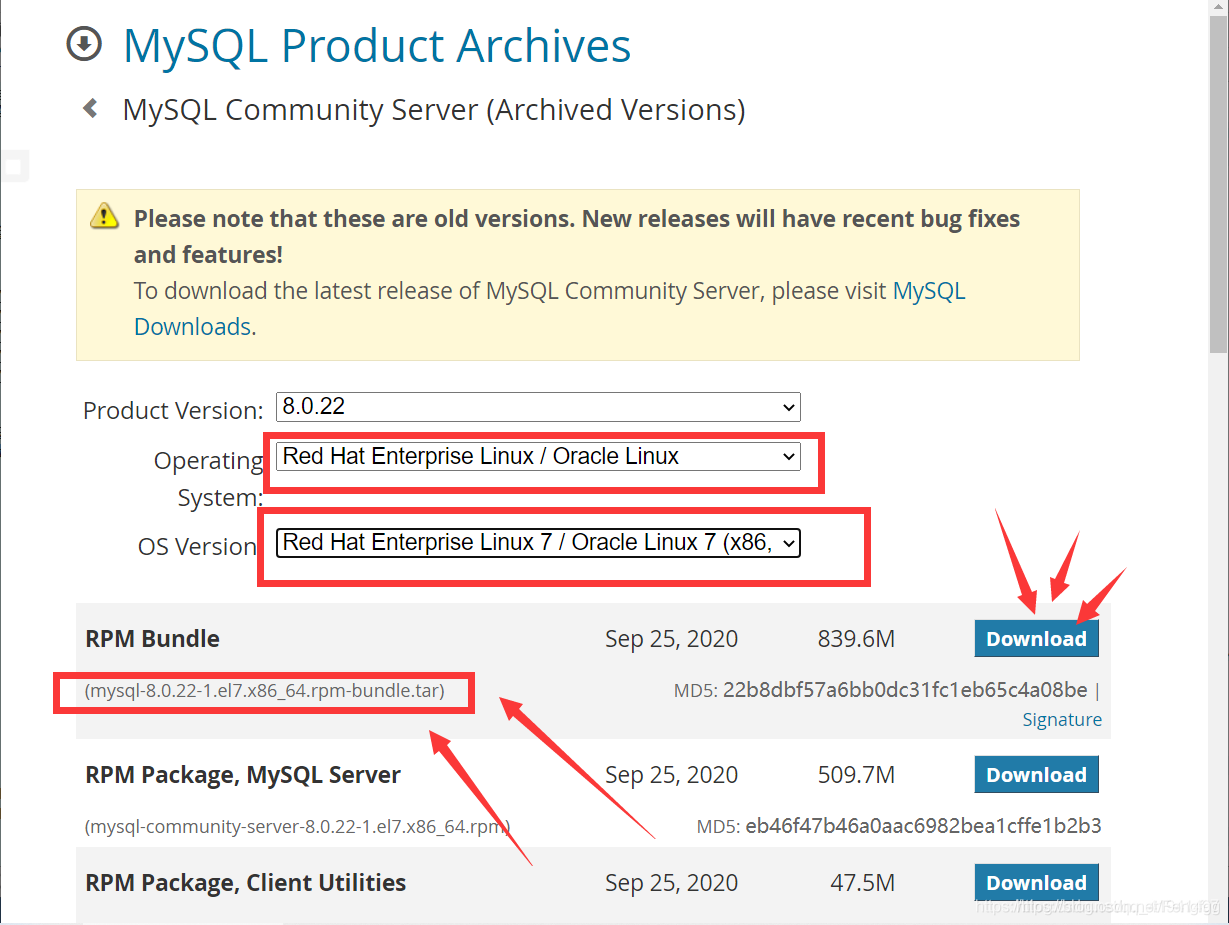Click the yellow warning triangle in the notice box
The height and width of the screenshot is (925, 1229).
tap(104, 215)
